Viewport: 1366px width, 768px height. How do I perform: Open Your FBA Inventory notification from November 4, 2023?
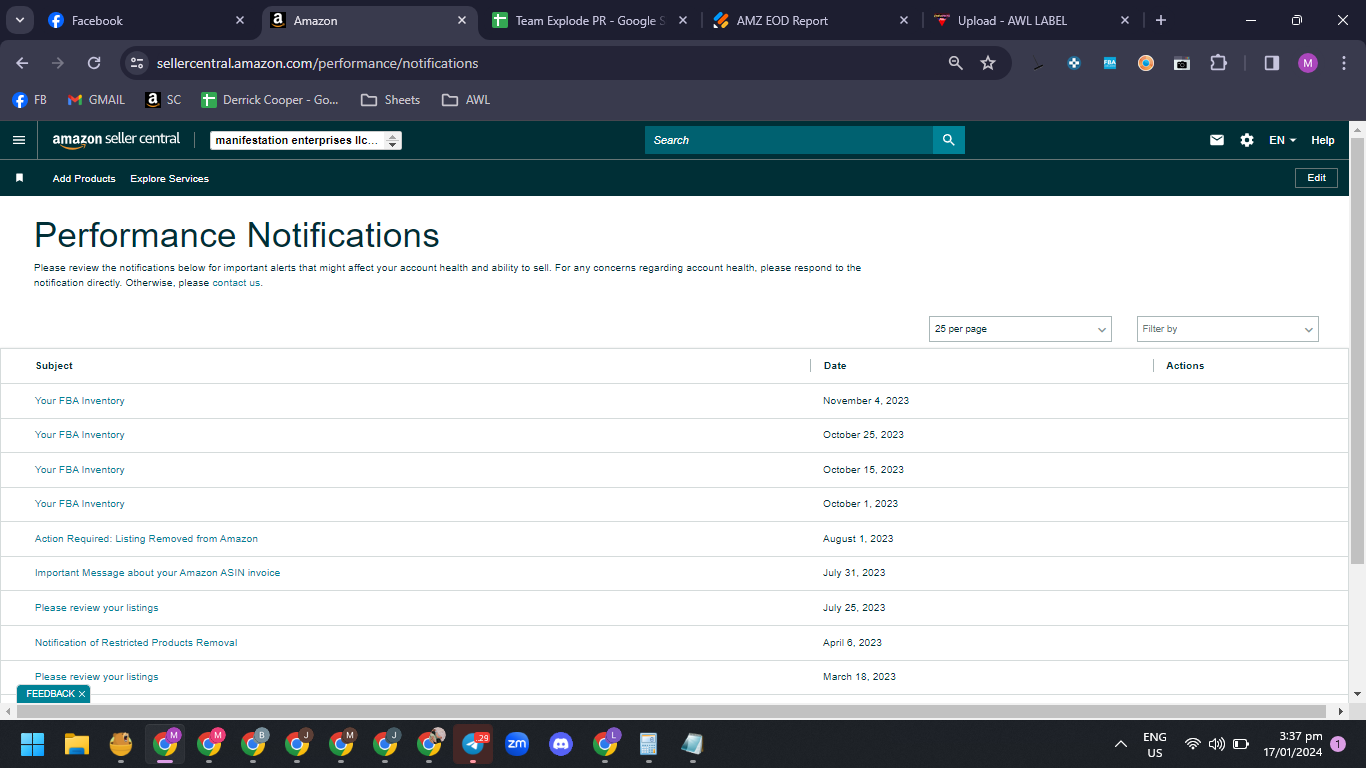click(x=80, y=401)
